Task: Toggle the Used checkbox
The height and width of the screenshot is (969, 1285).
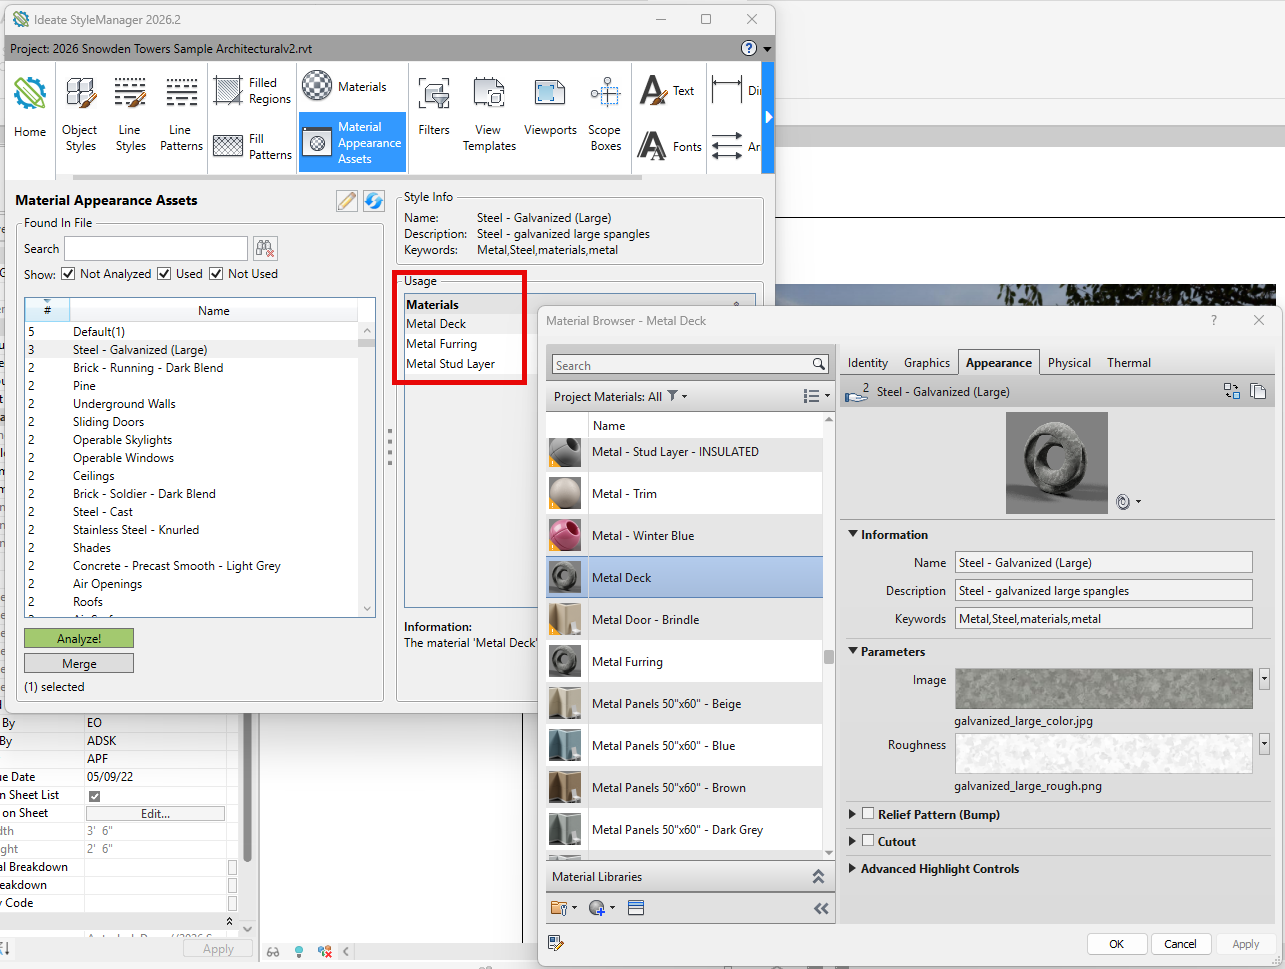Action: point(164,274)
